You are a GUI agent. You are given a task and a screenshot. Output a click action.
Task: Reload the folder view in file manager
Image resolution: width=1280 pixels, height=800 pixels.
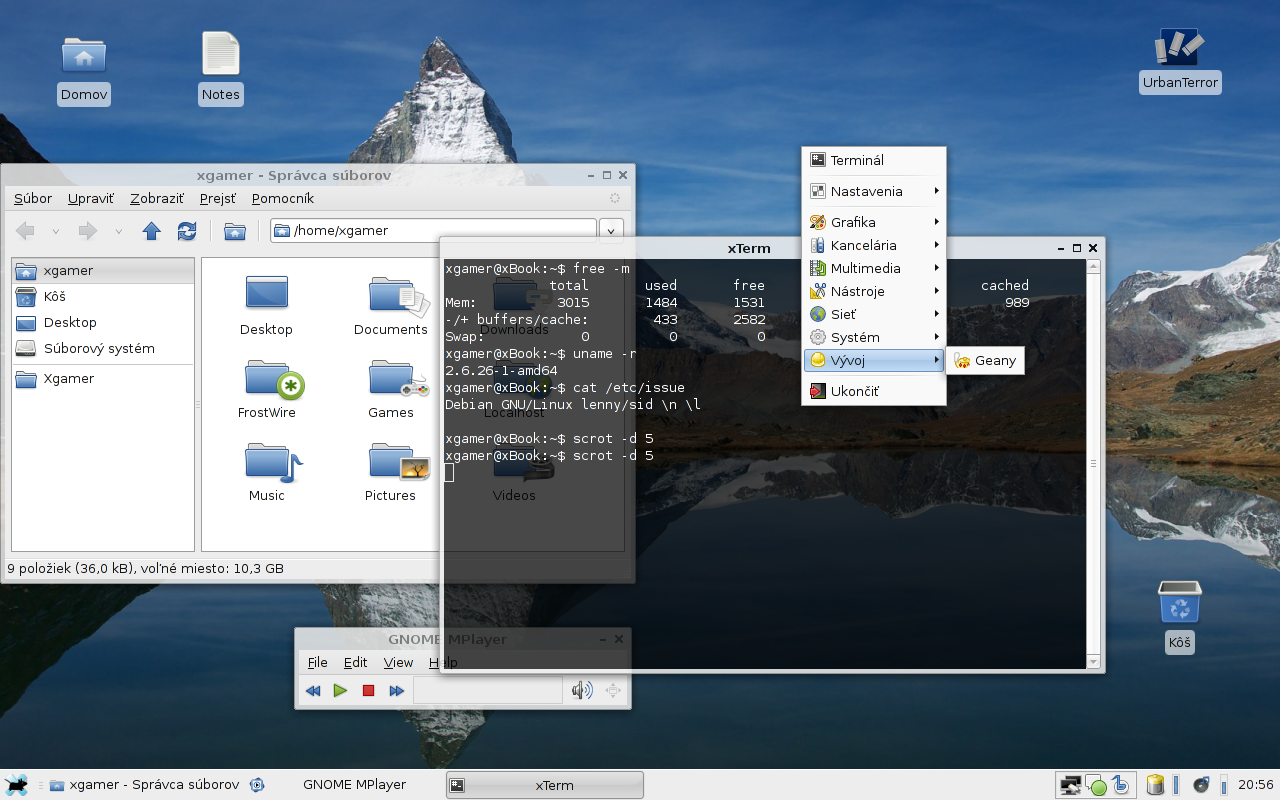[187, 231]
